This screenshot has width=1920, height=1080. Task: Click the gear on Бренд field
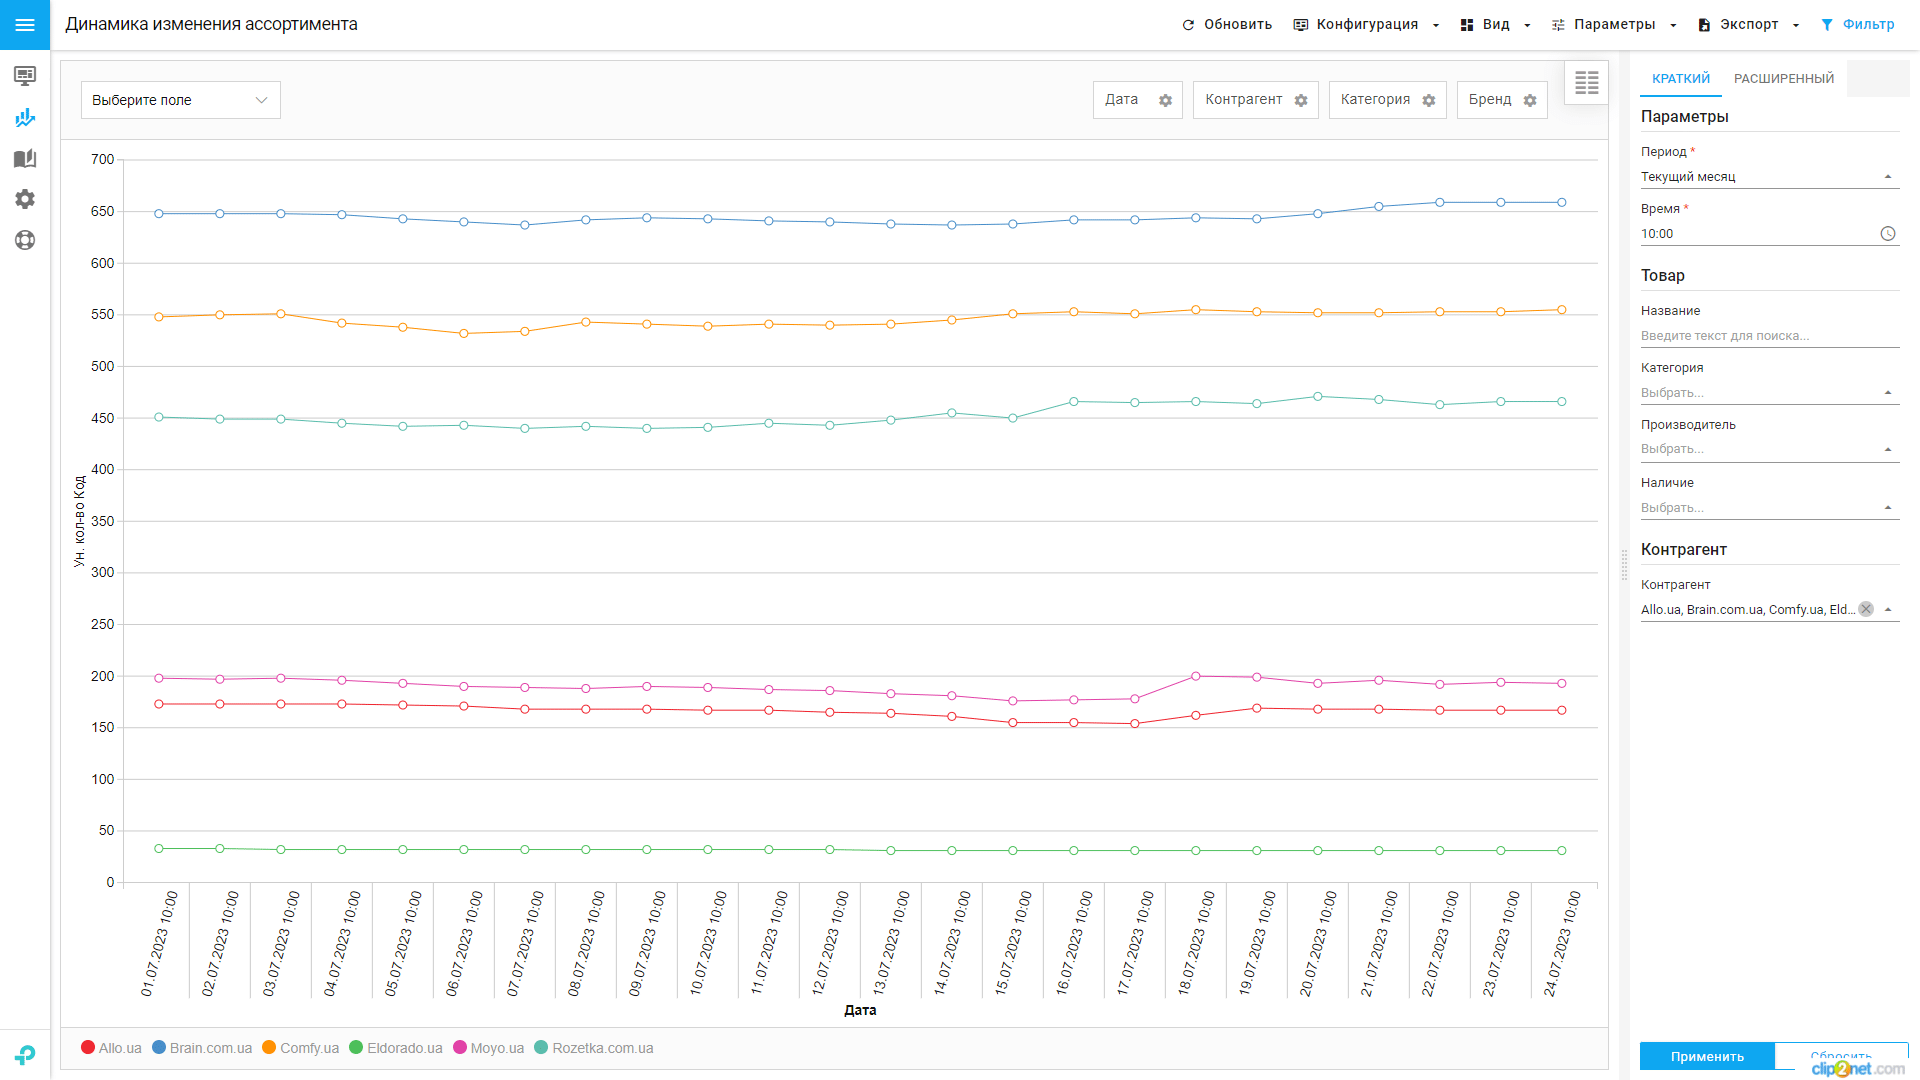[1530, 100]
